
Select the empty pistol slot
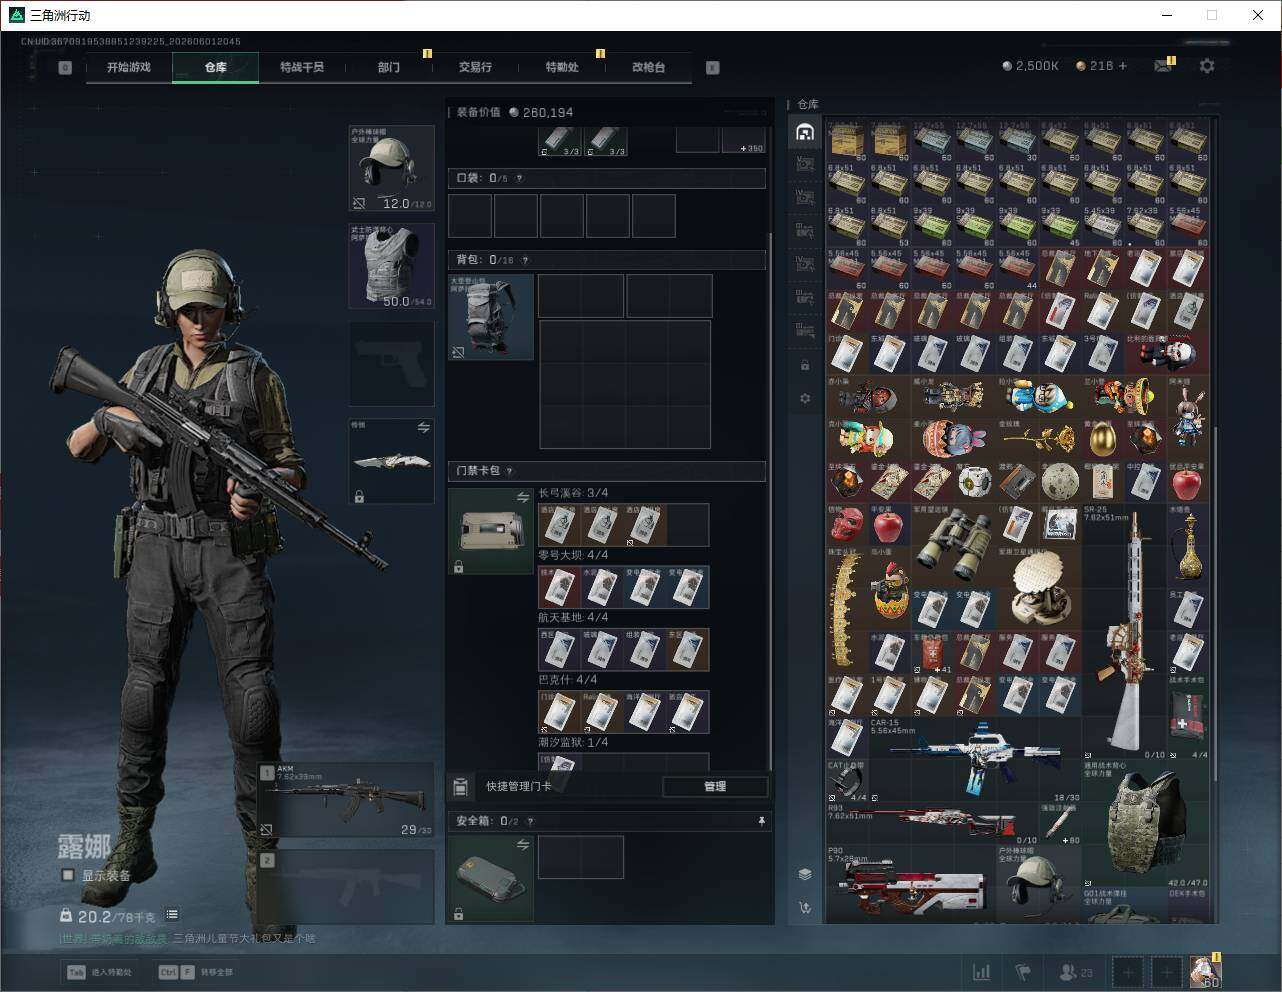392,363
